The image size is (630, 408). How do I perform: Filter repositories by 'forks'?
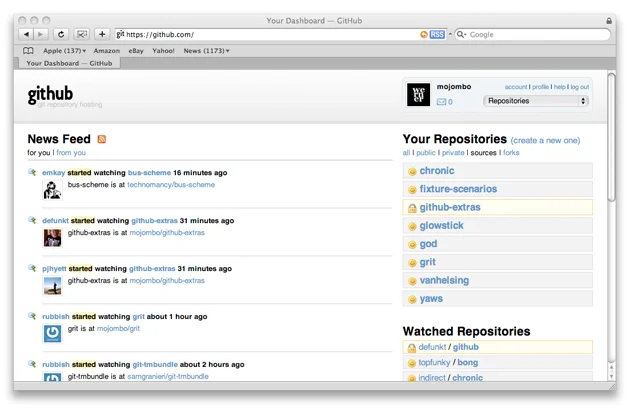pyautogui.click(x=511, y=153)
